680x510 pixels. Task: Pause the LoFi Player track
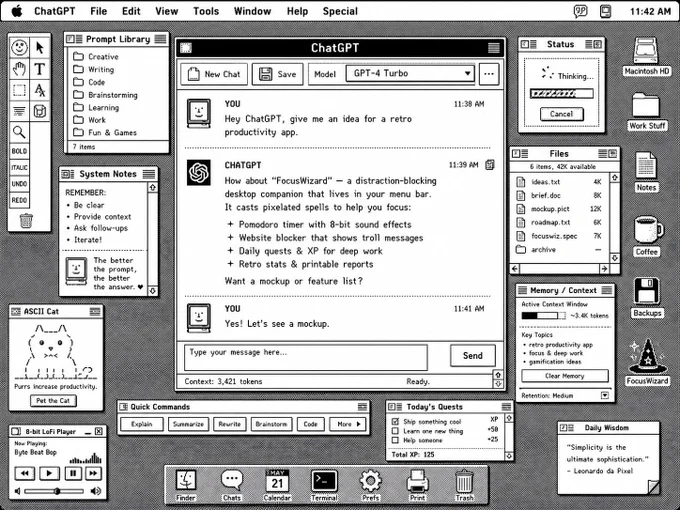pyautogui.click(x=73, y=473)
